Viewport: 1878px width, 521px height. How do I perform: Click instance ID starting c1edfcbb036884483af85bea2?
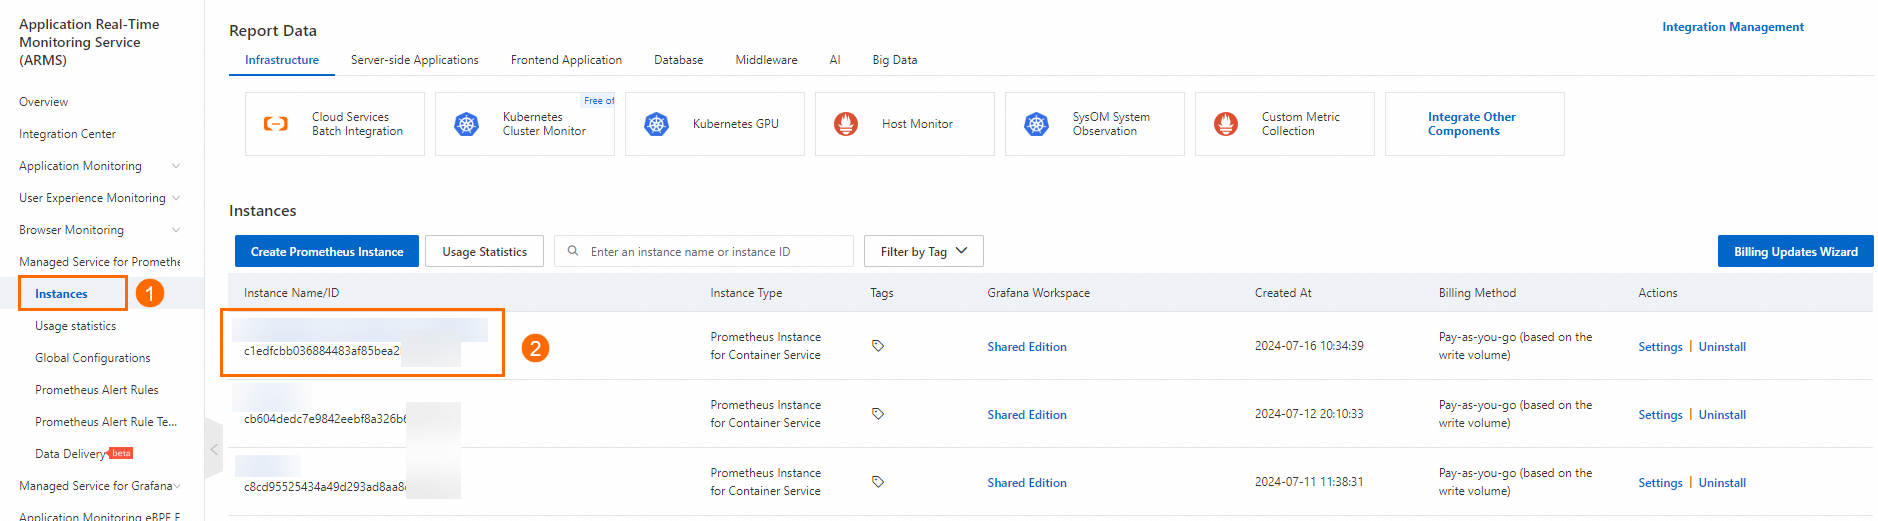pyautogui.click(x=322, y=351)
